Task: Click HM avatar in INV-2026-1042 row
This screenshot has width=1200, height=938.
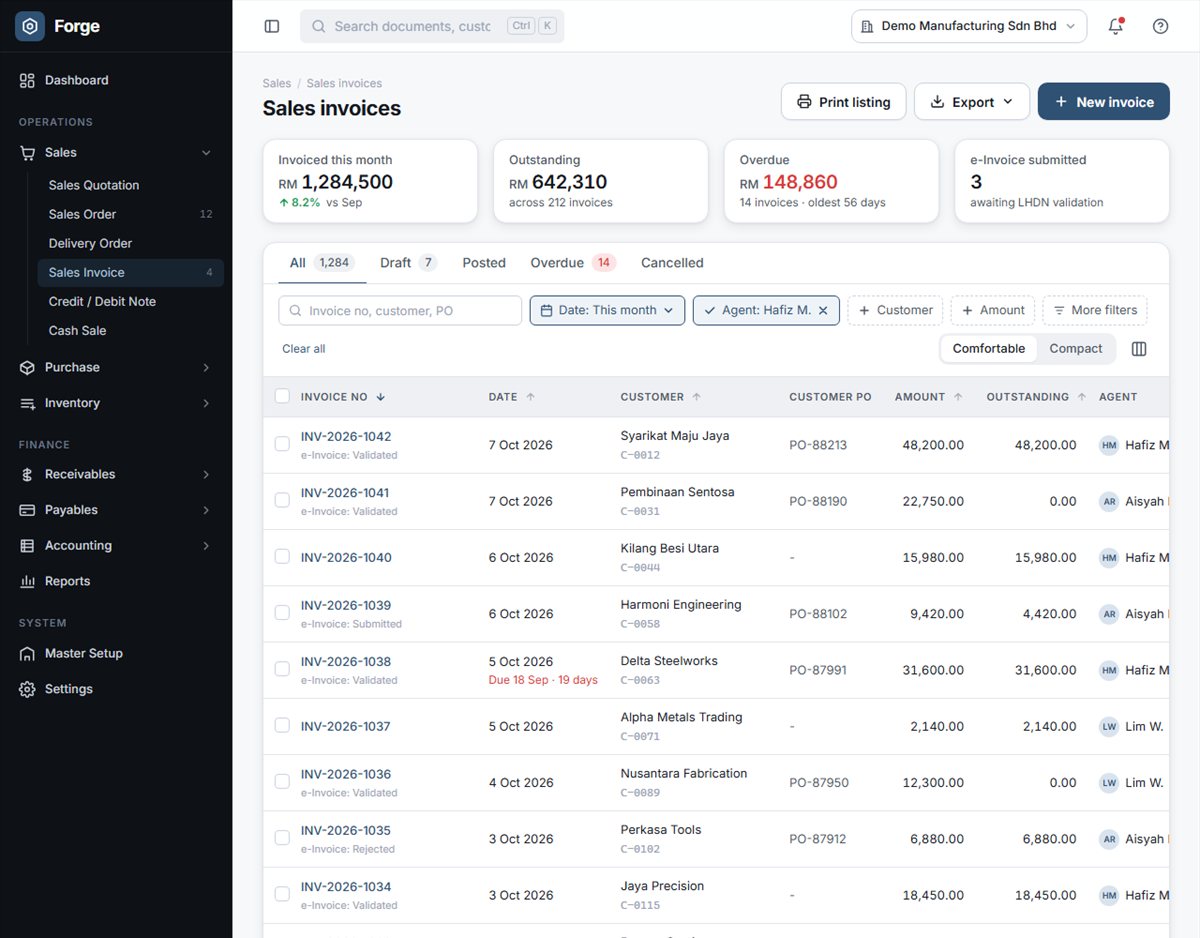Action: point(1109,445)
